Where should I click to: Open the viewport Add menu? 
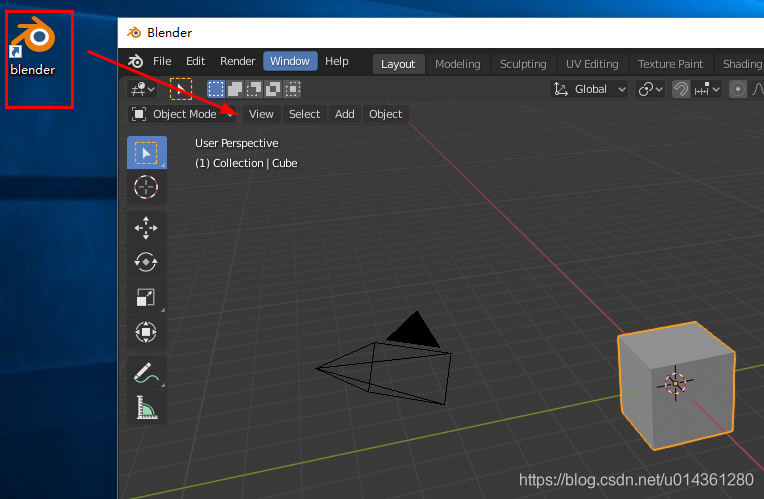pyautogui.click(x=344, y=114)
